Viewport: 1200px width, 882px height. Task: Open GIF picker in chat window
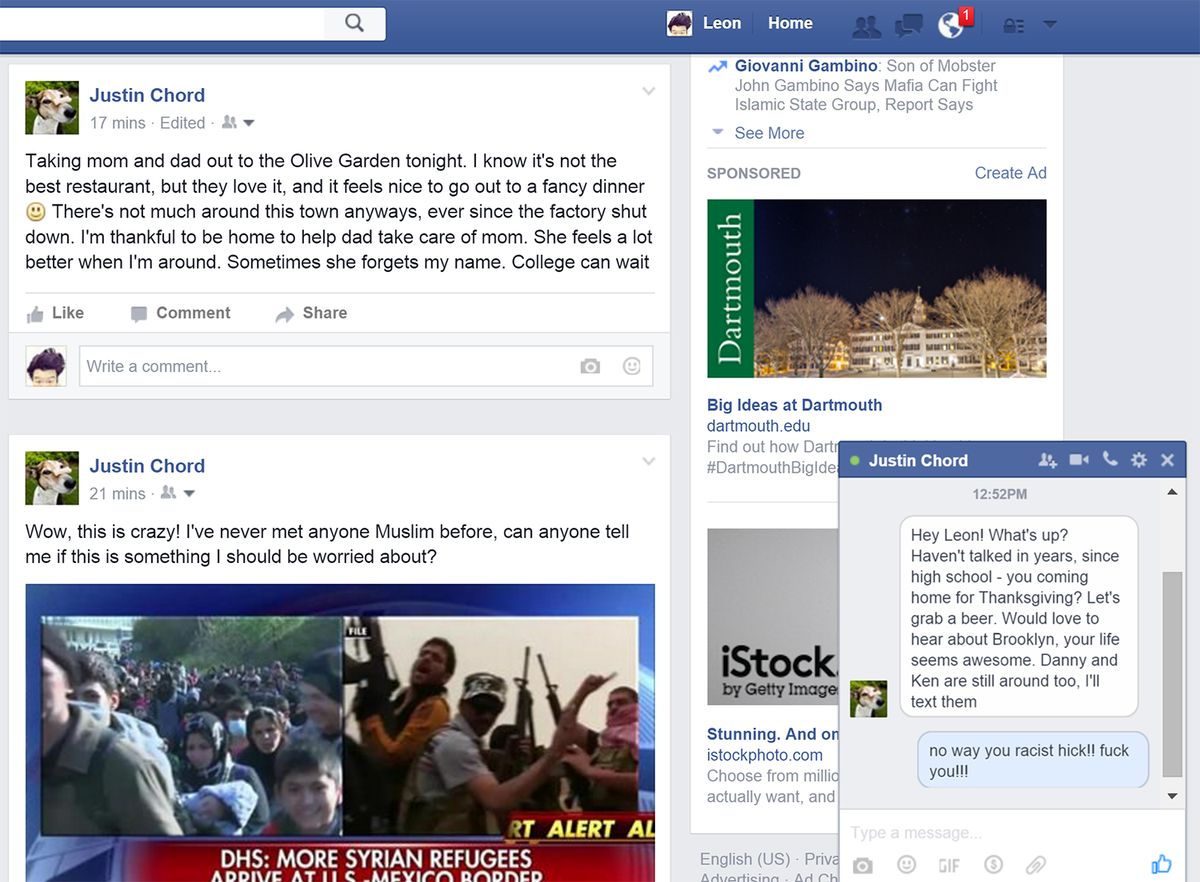point(949,865)
